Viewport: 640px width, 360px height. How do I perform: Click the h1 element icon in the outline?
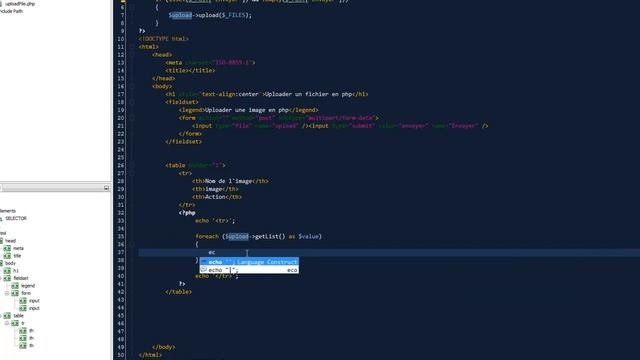7,271
